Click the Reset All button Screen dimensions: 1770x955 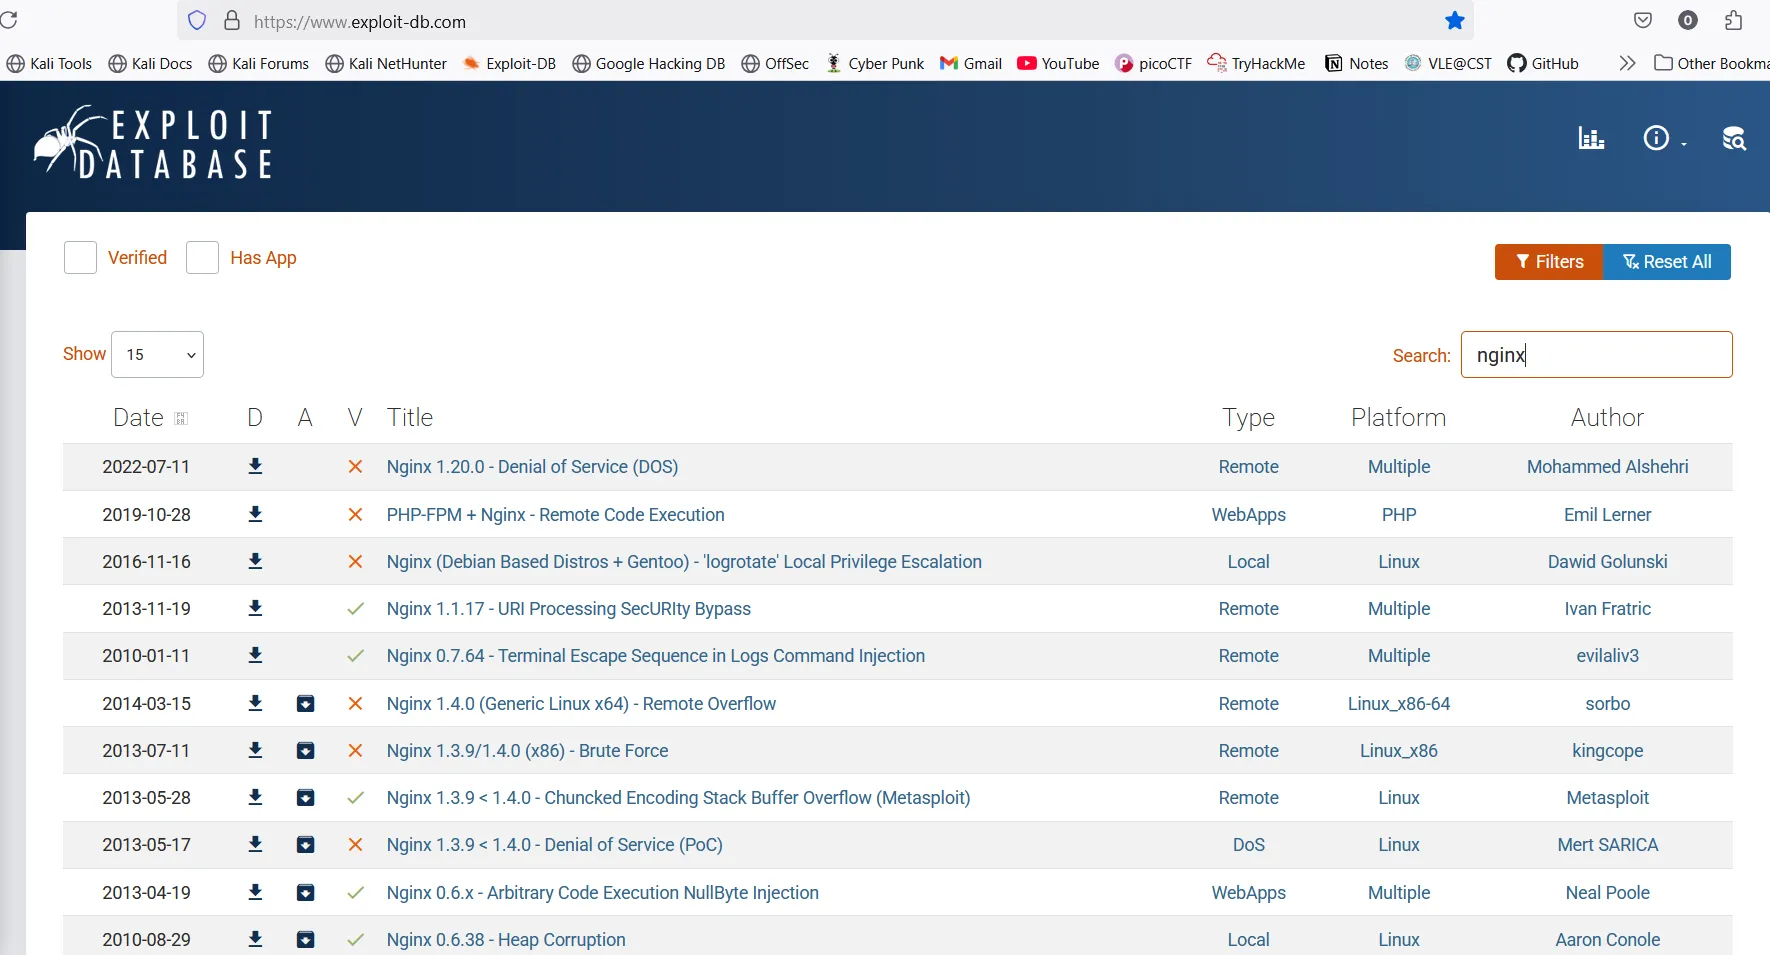[1667, 262]
